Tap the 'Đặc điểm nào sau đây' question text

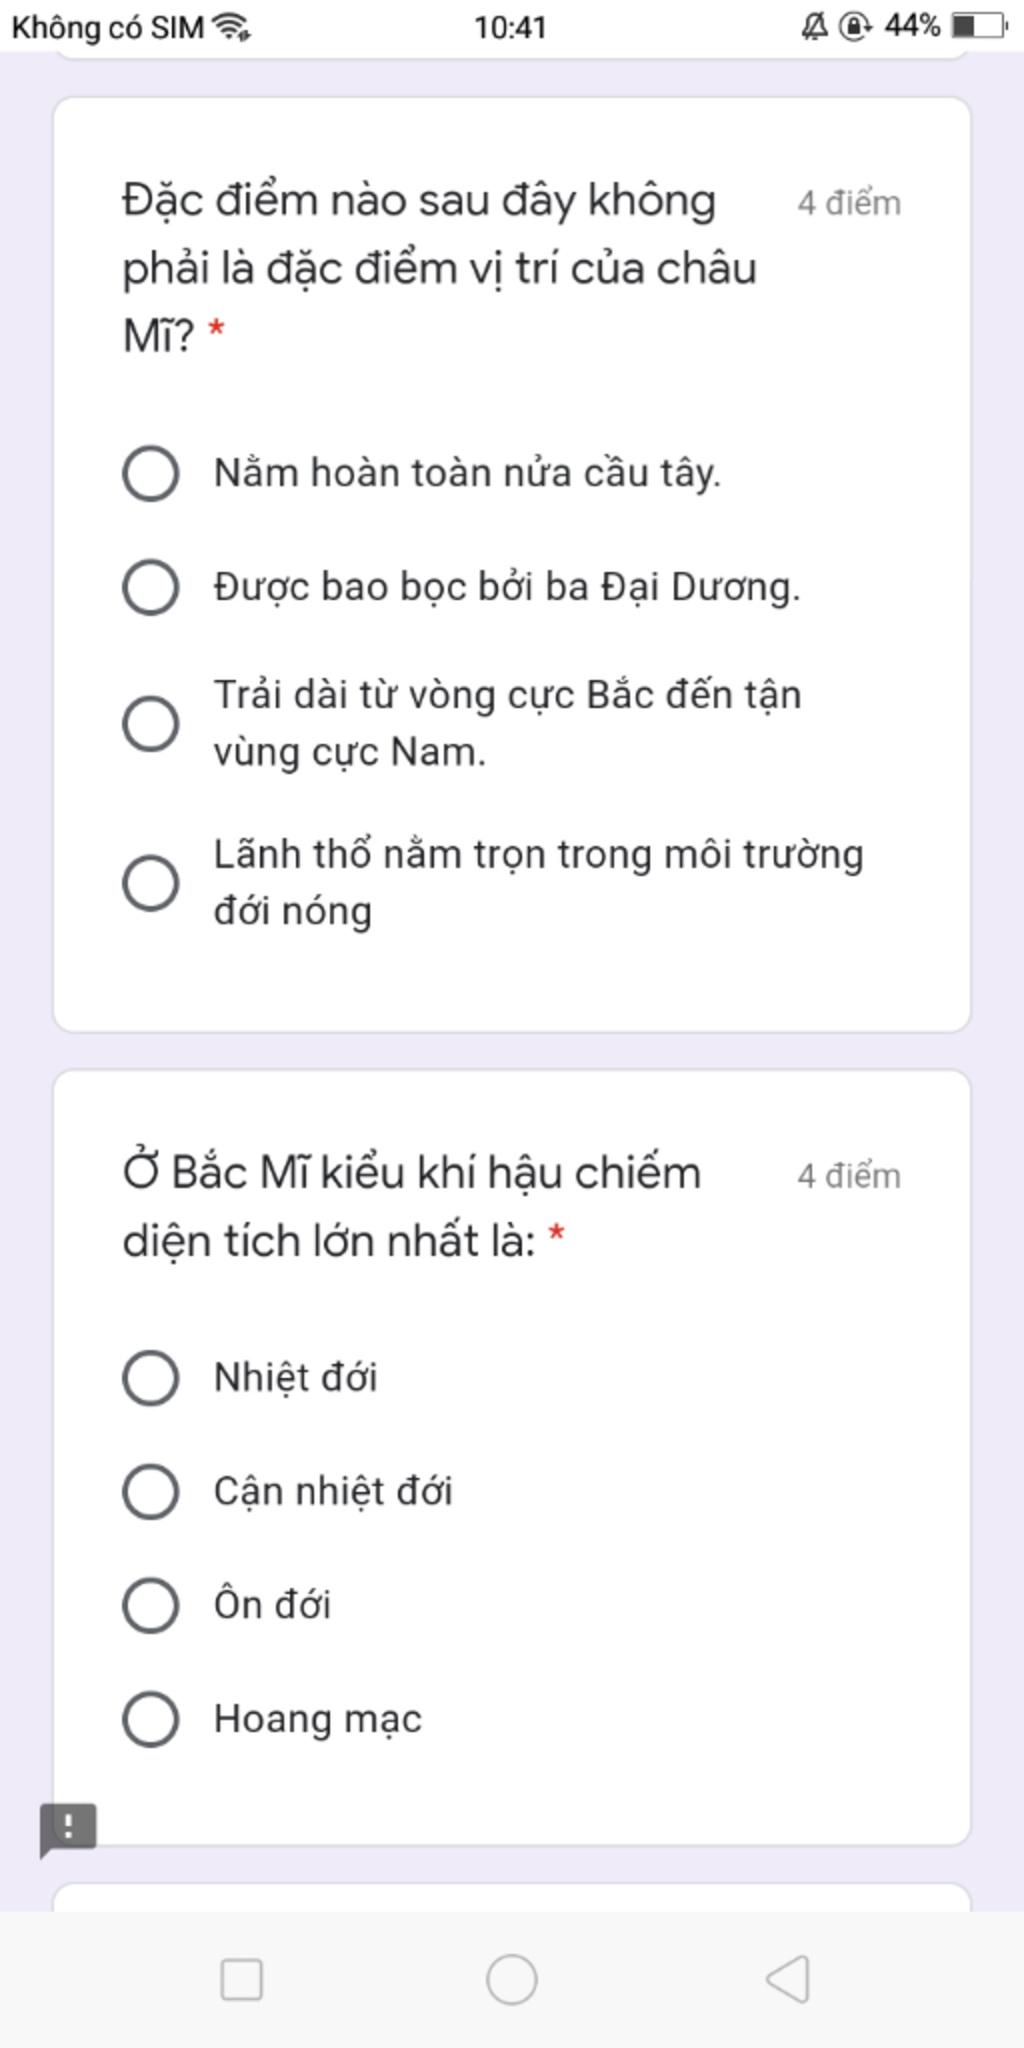[x=439, y=267]
